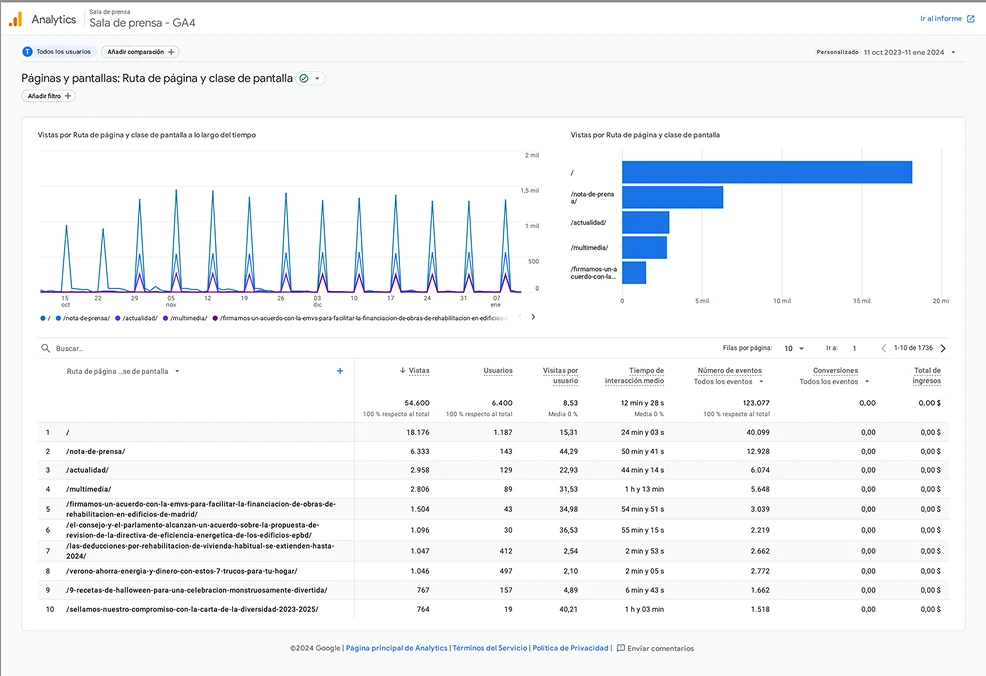Open Política de Privacidad link
986x676 pixels.
pos(570,648)
